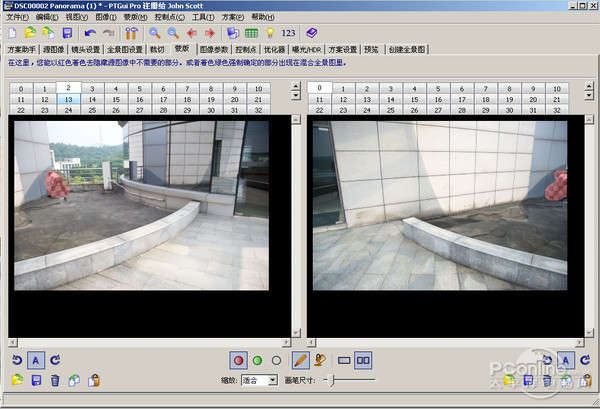Switch to single image pane view
The image size is (600, 409).
click(345, 360)
